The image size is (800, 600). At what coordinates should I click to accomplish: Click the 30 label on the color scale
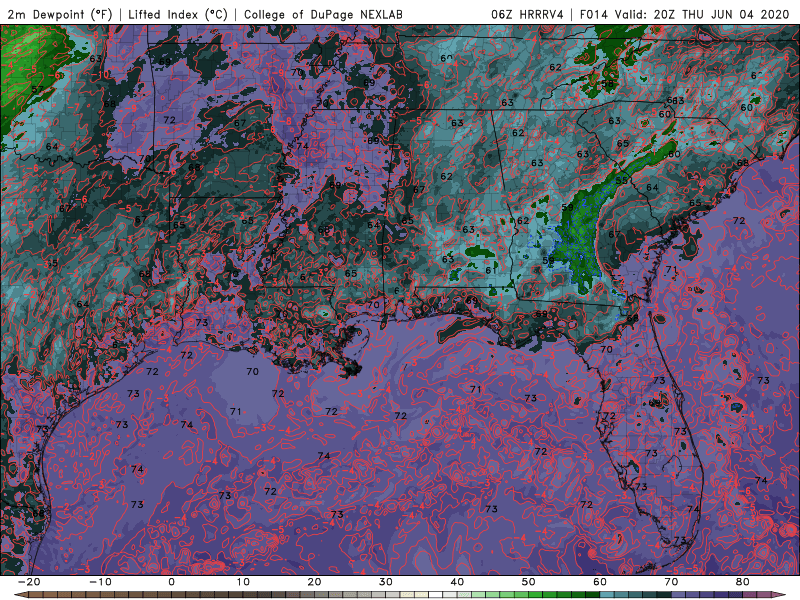point(386,582)
